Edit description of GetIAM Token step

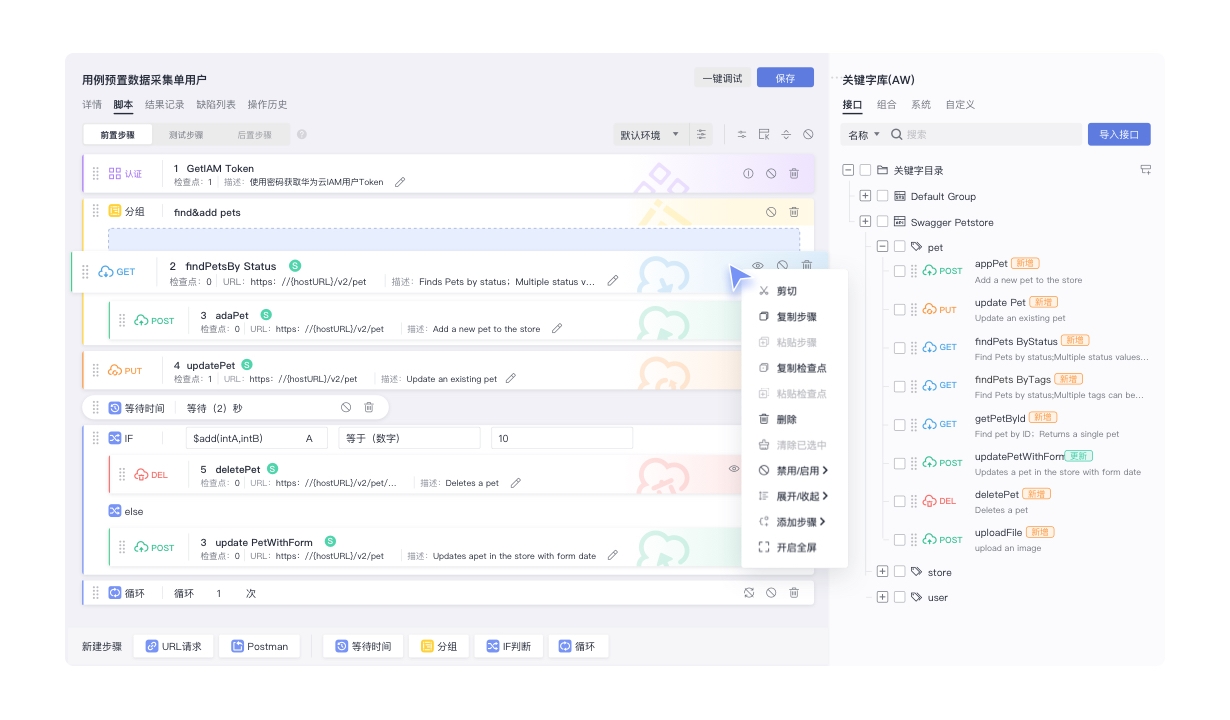(400, 182)
